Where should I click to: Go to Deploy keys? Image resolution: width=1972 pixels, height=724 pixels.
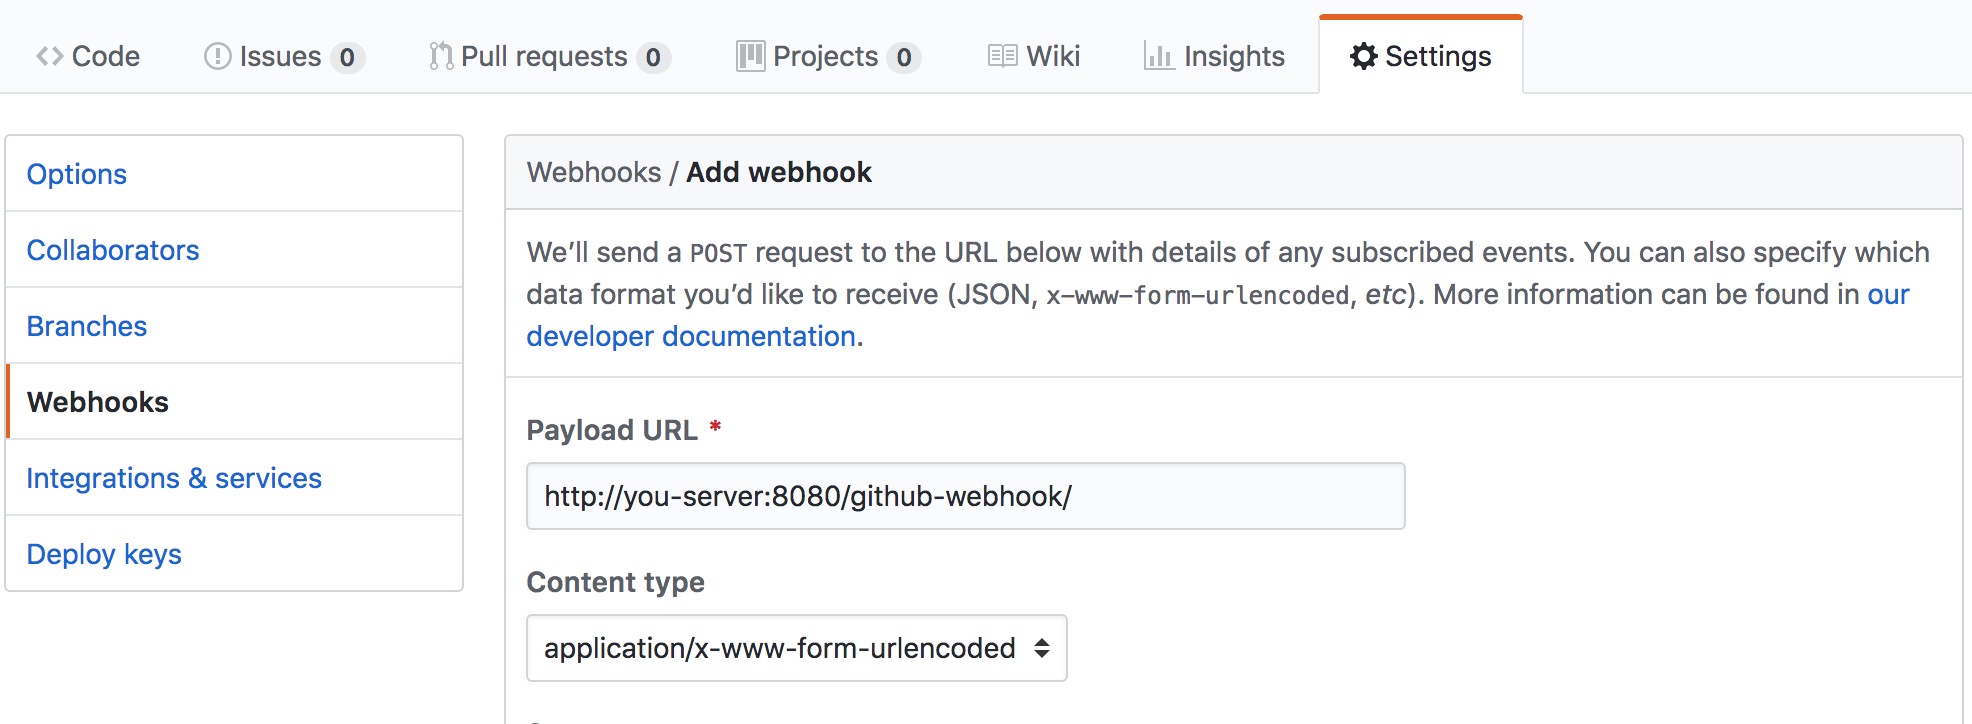[234, 554]
